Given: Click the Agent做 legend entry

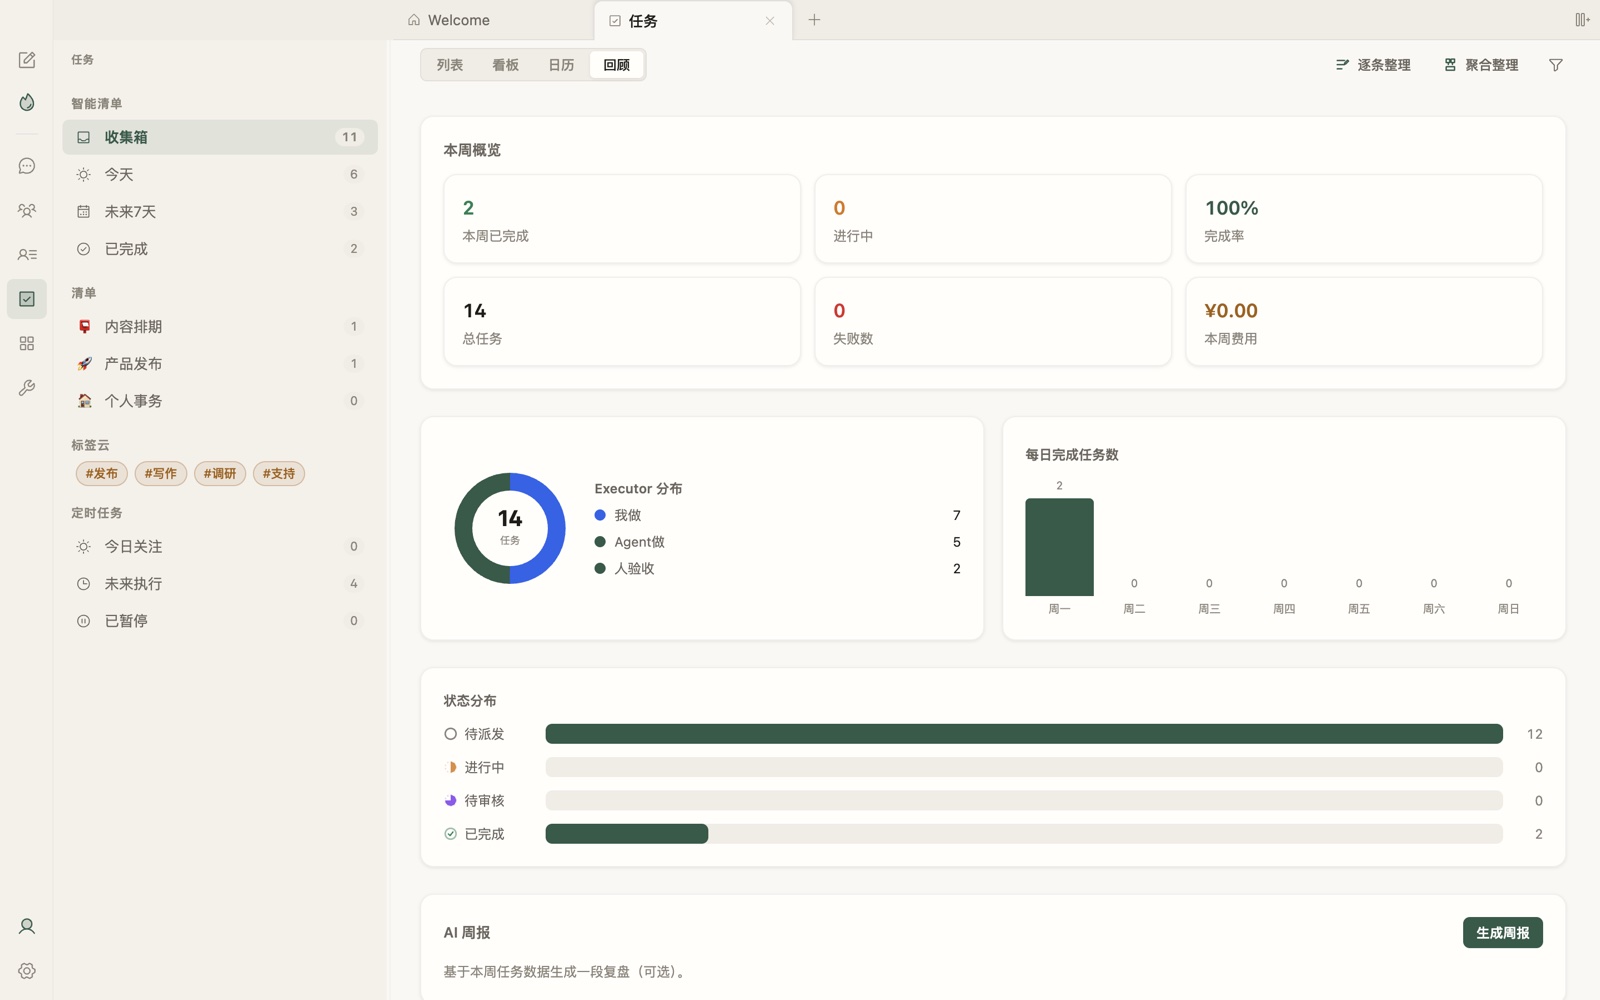Looking at the screenshot, I should click(777, 542).
